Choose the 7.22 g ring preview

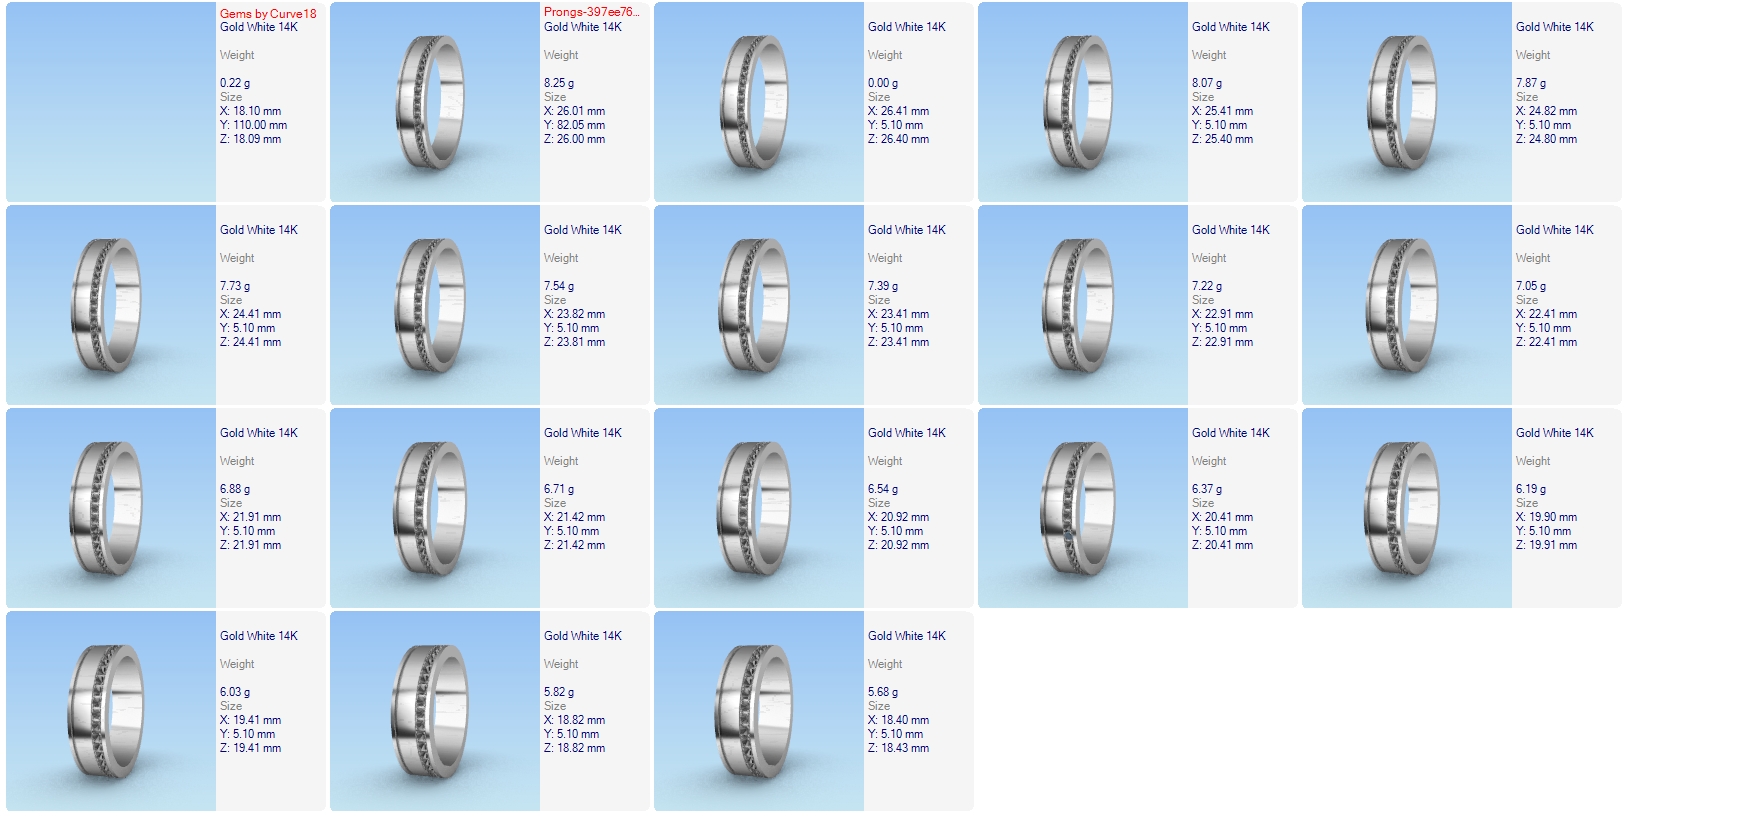1083,305
